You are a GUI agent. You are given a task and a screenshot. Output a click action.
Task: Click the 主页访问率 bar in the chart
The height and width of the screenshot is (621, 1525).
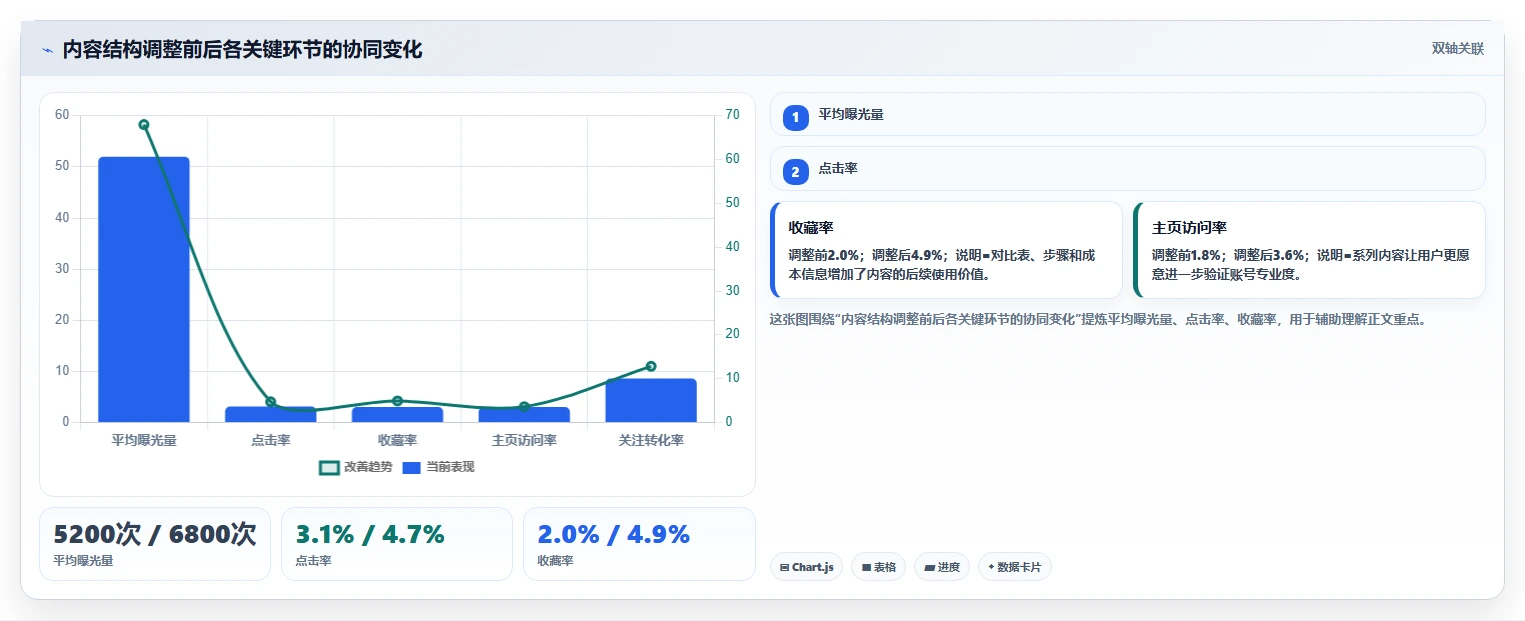point(524,414)
